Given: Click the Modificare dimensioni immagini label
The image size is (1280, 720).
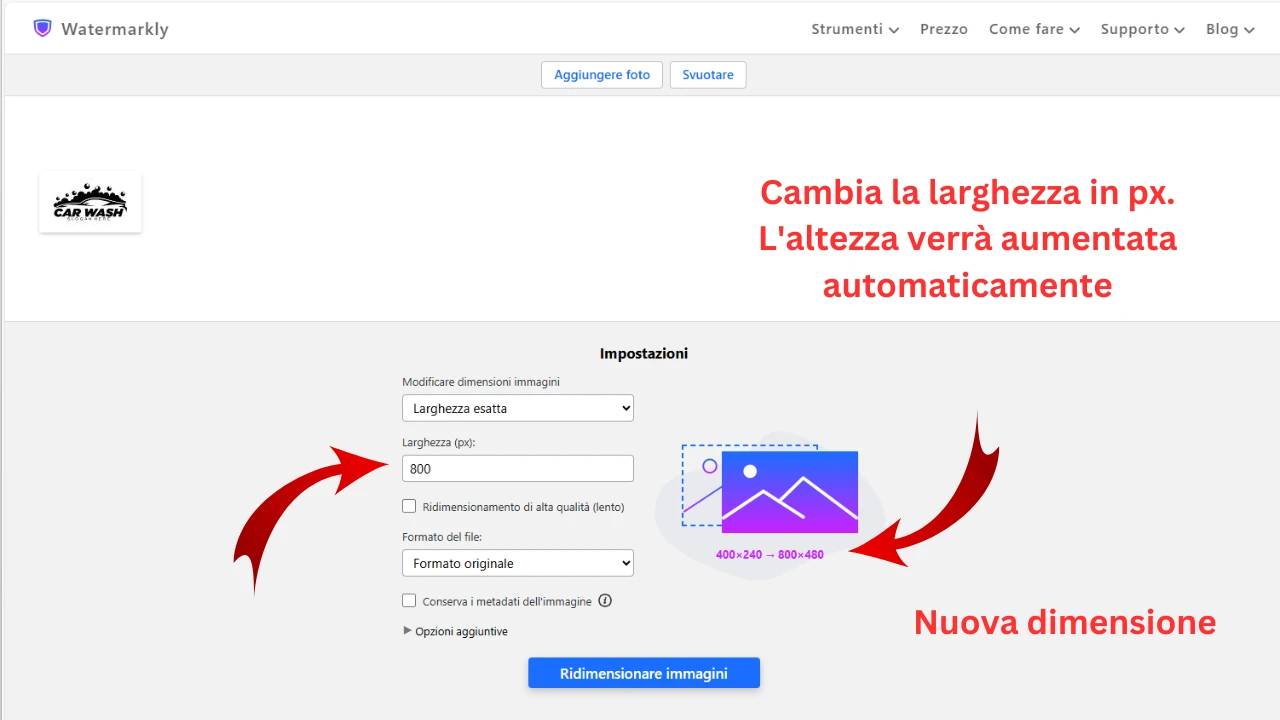Looking at the screenshot, I should (481, 382).
